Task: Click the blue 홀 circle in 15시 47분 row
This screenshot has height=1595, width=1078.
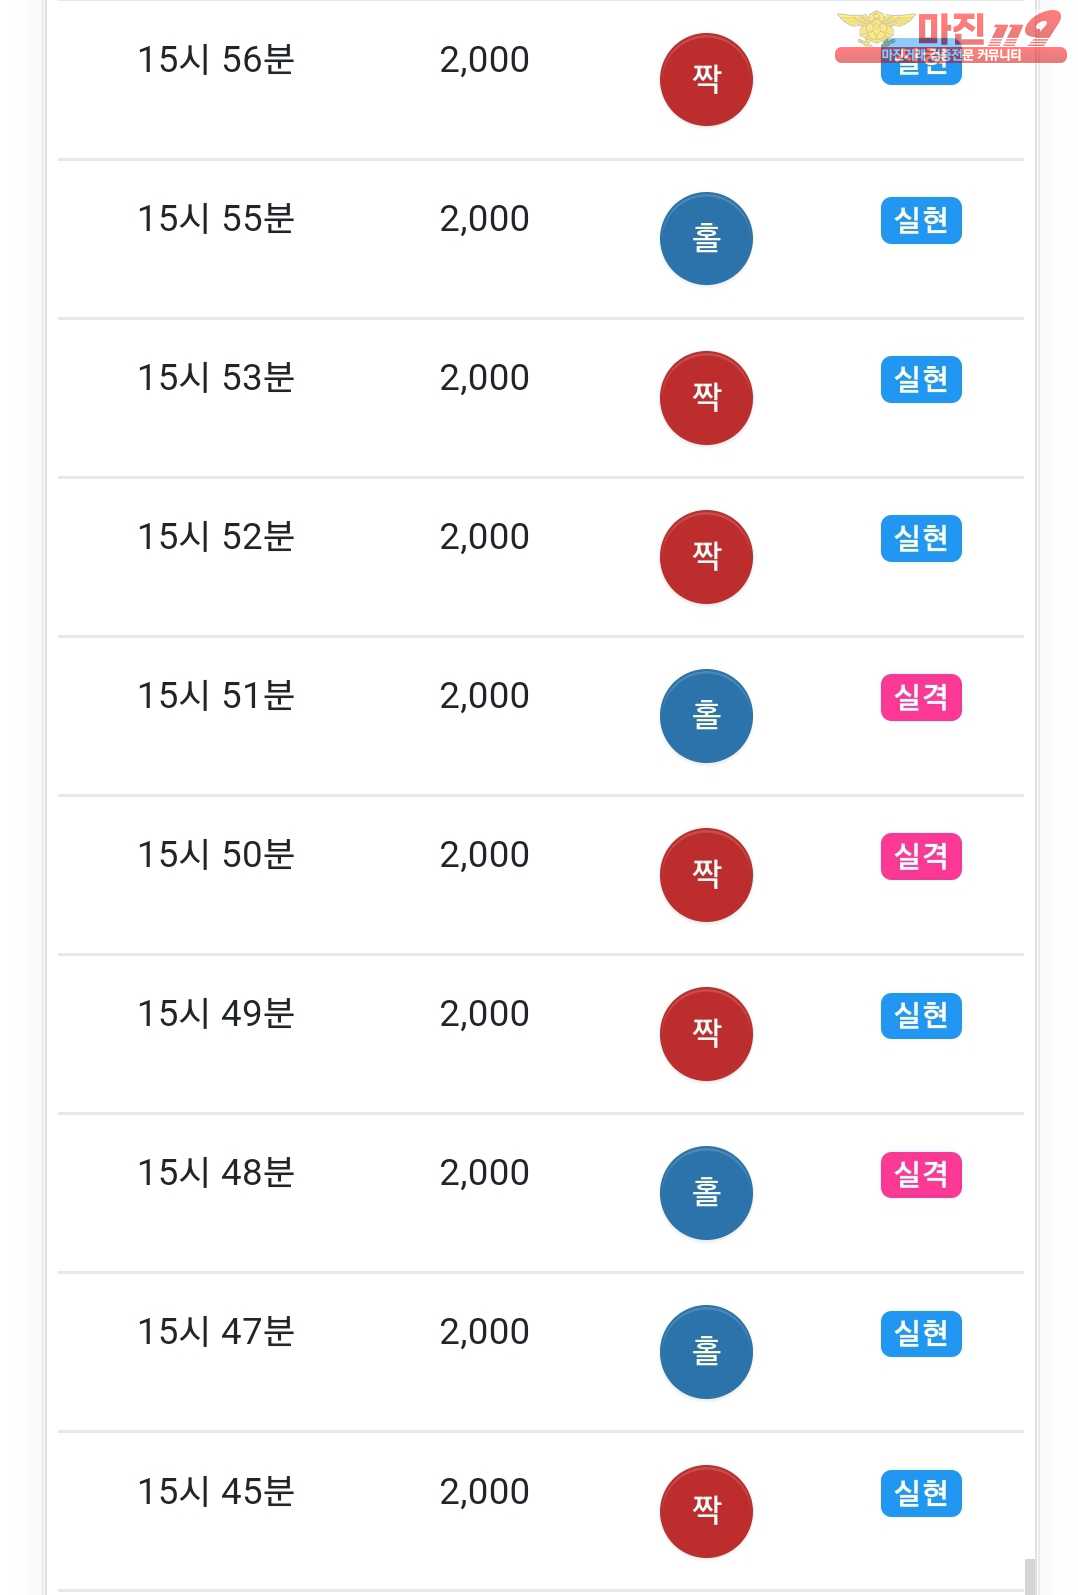Action: point(706,1351)
